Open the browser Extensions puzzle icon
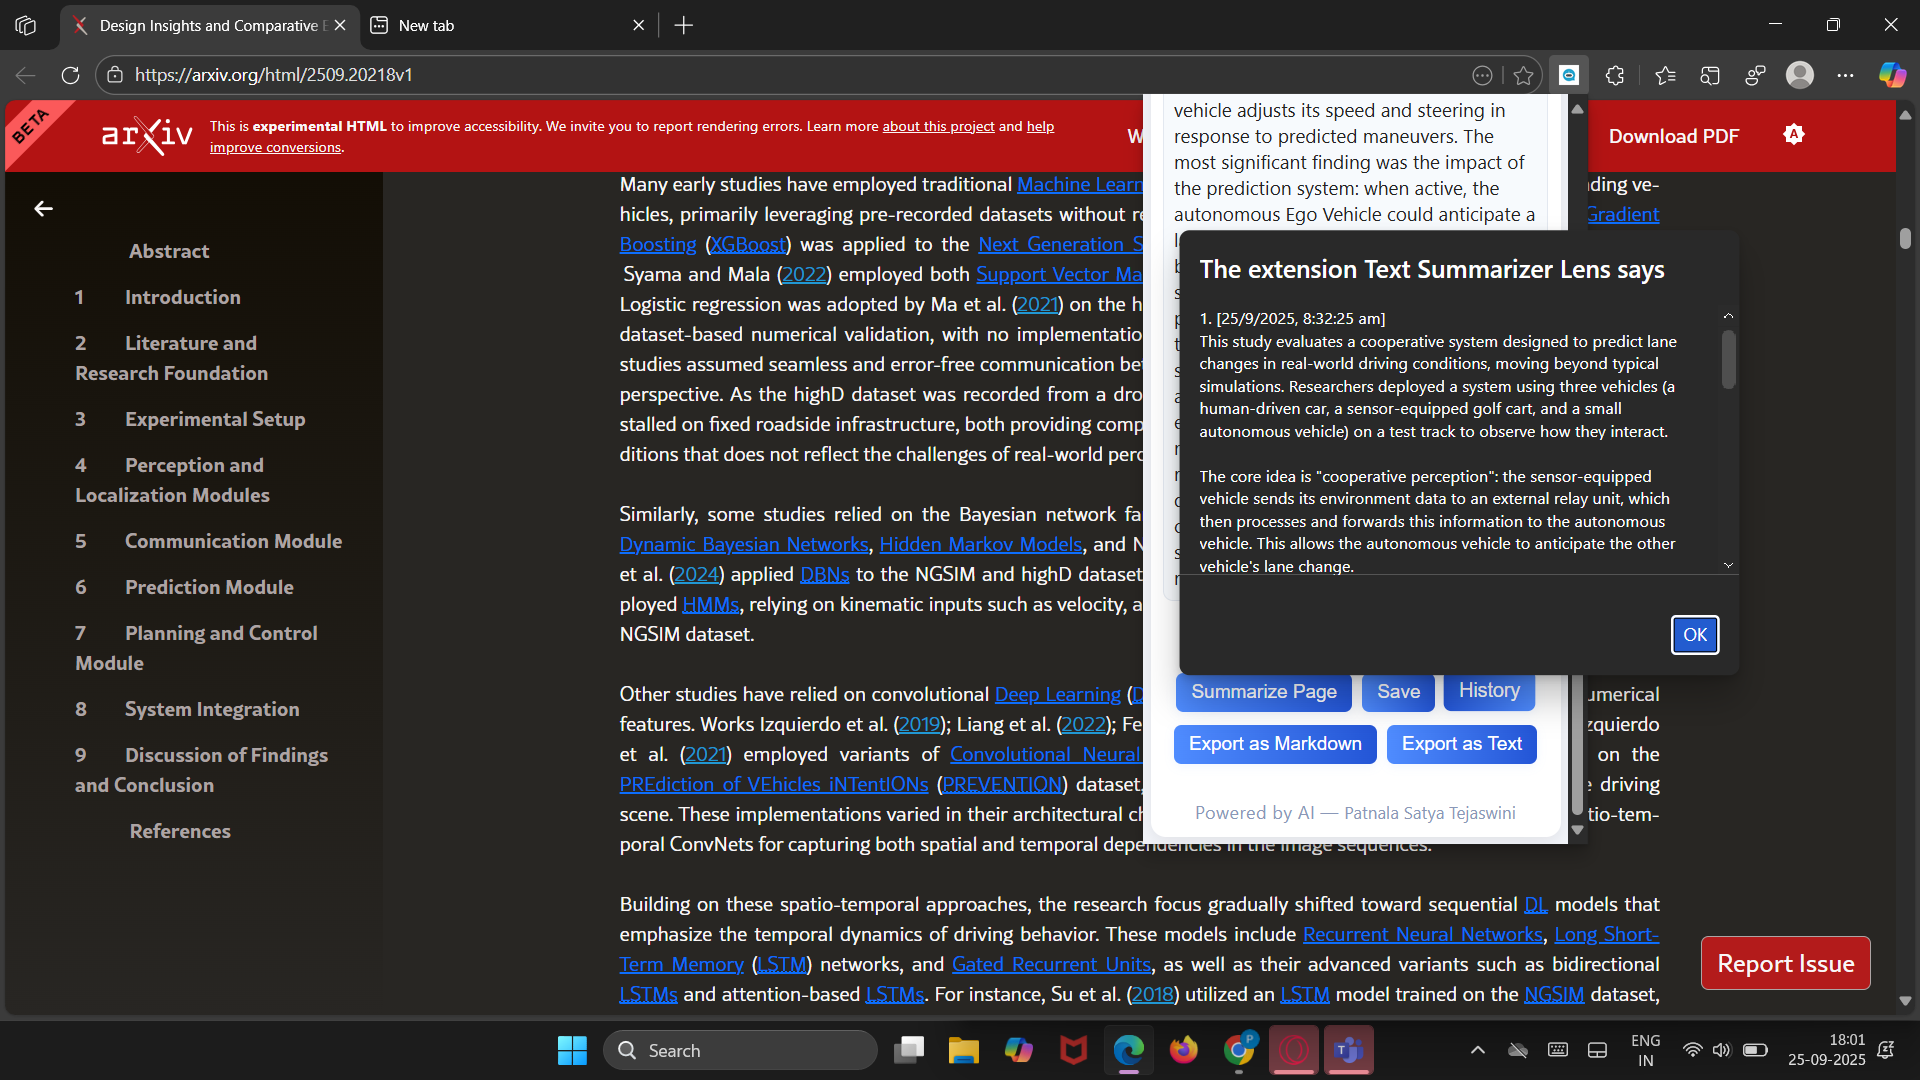This screenshot has width=1920, height=1080. tap(1615, 75)
